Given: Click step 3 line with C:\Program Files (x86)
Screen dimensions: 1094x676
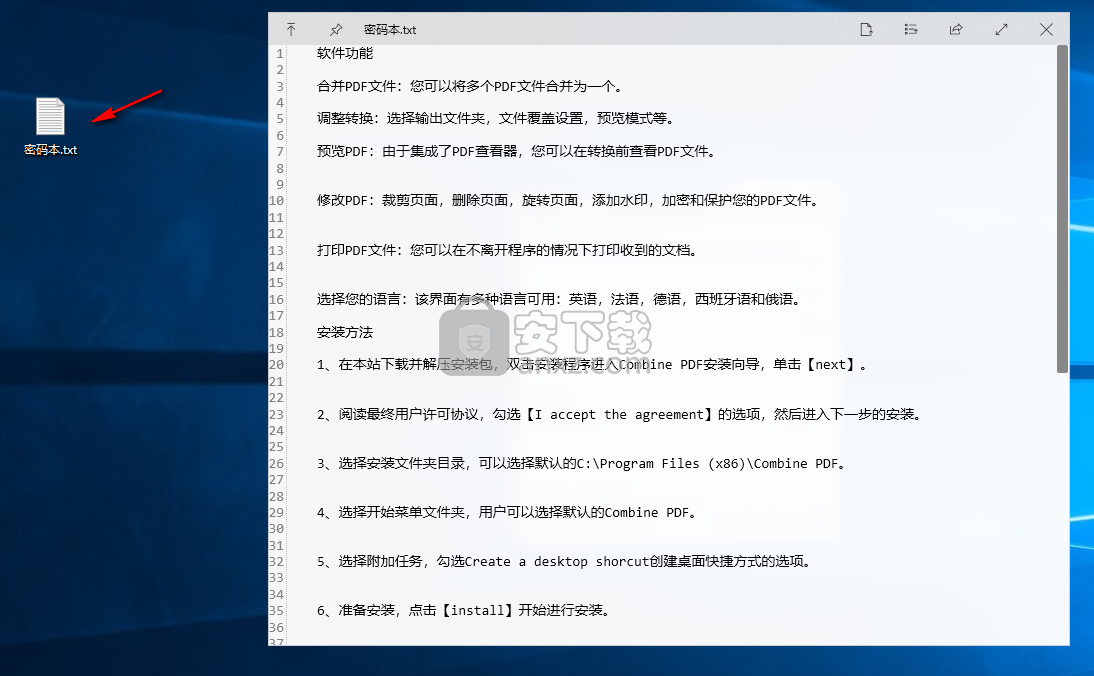Looking at the screenshot, I should pyautogui.click(x=582, y=463).
